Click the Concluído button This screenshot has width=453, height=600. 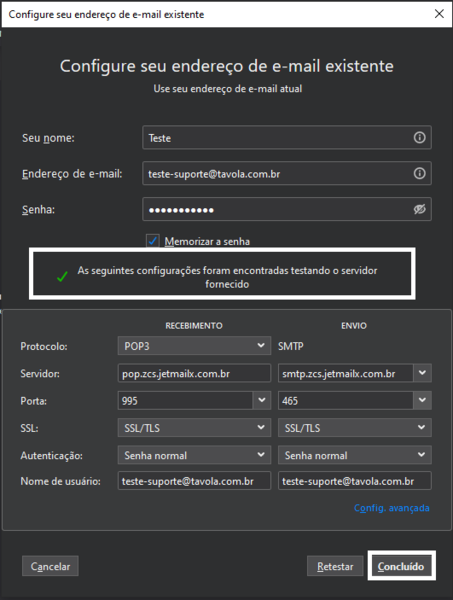tap(401, 566)
